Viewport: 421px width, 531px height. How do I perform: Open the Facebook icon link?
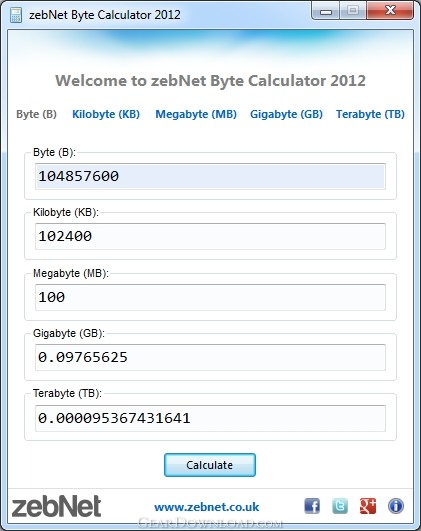coord(312,506)
